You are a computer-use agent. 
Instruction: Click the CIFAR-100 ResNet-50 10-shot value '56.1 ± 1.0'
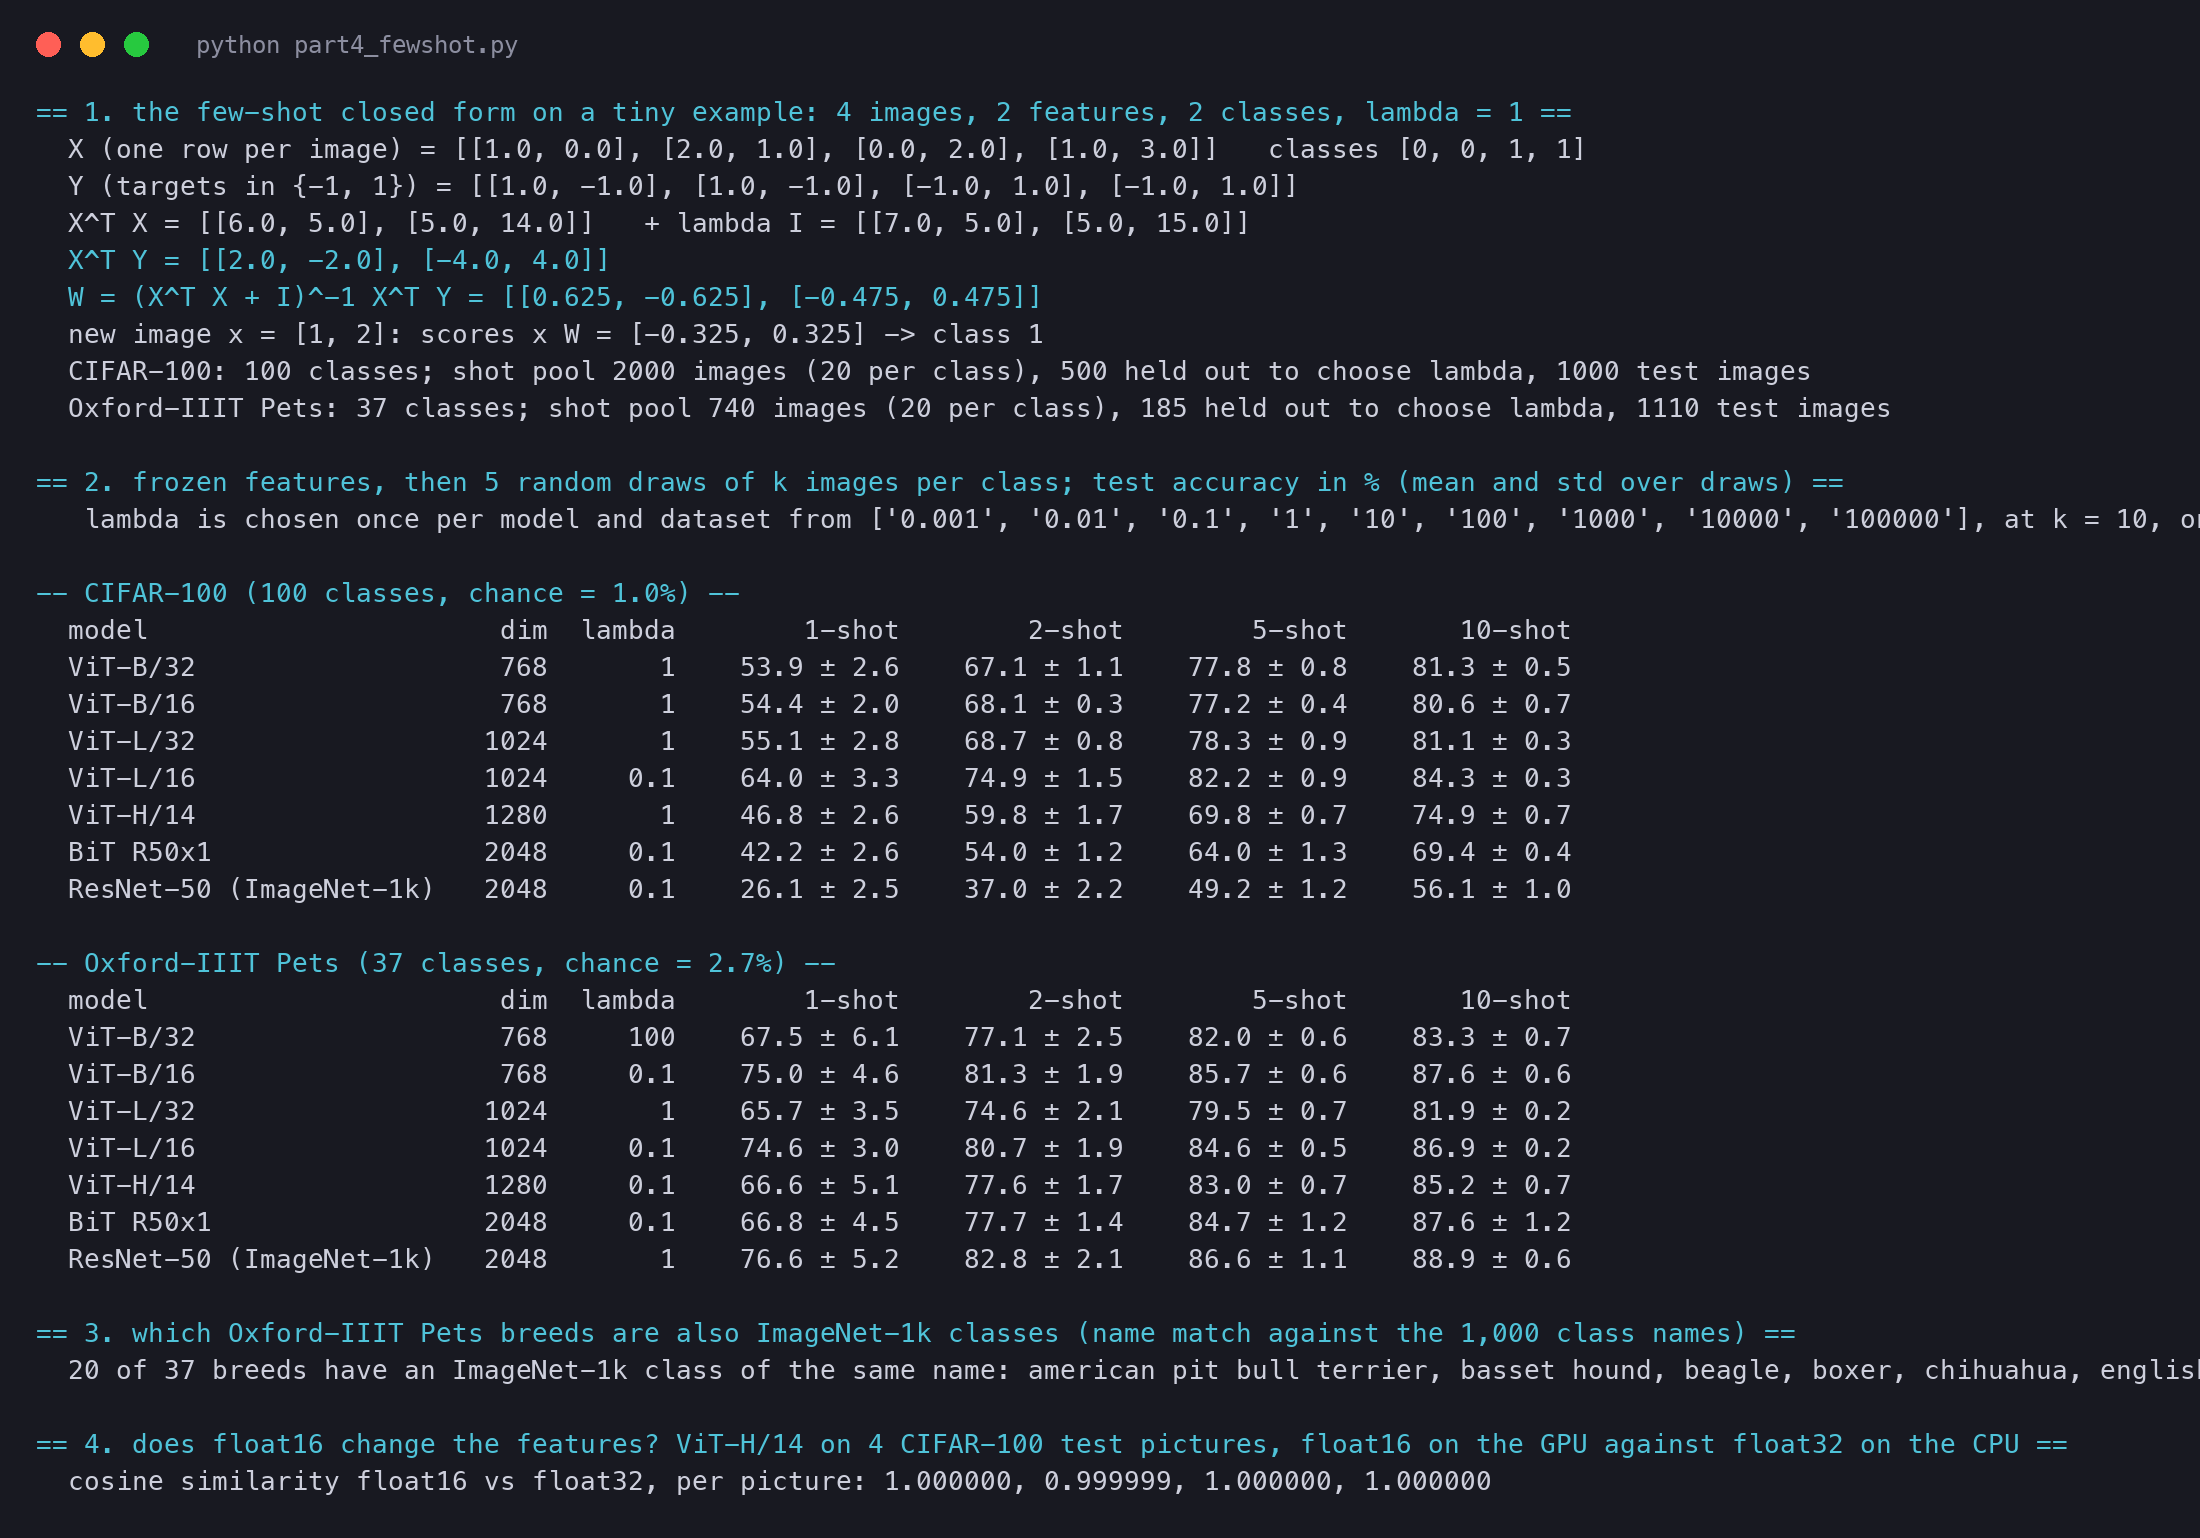1491,889
